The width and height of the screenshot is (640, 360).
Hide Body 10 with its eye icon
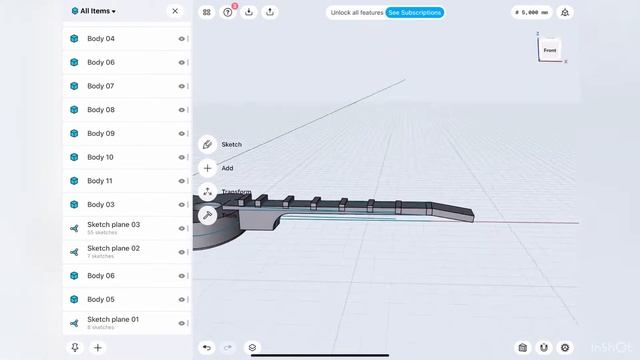point(182,157)
